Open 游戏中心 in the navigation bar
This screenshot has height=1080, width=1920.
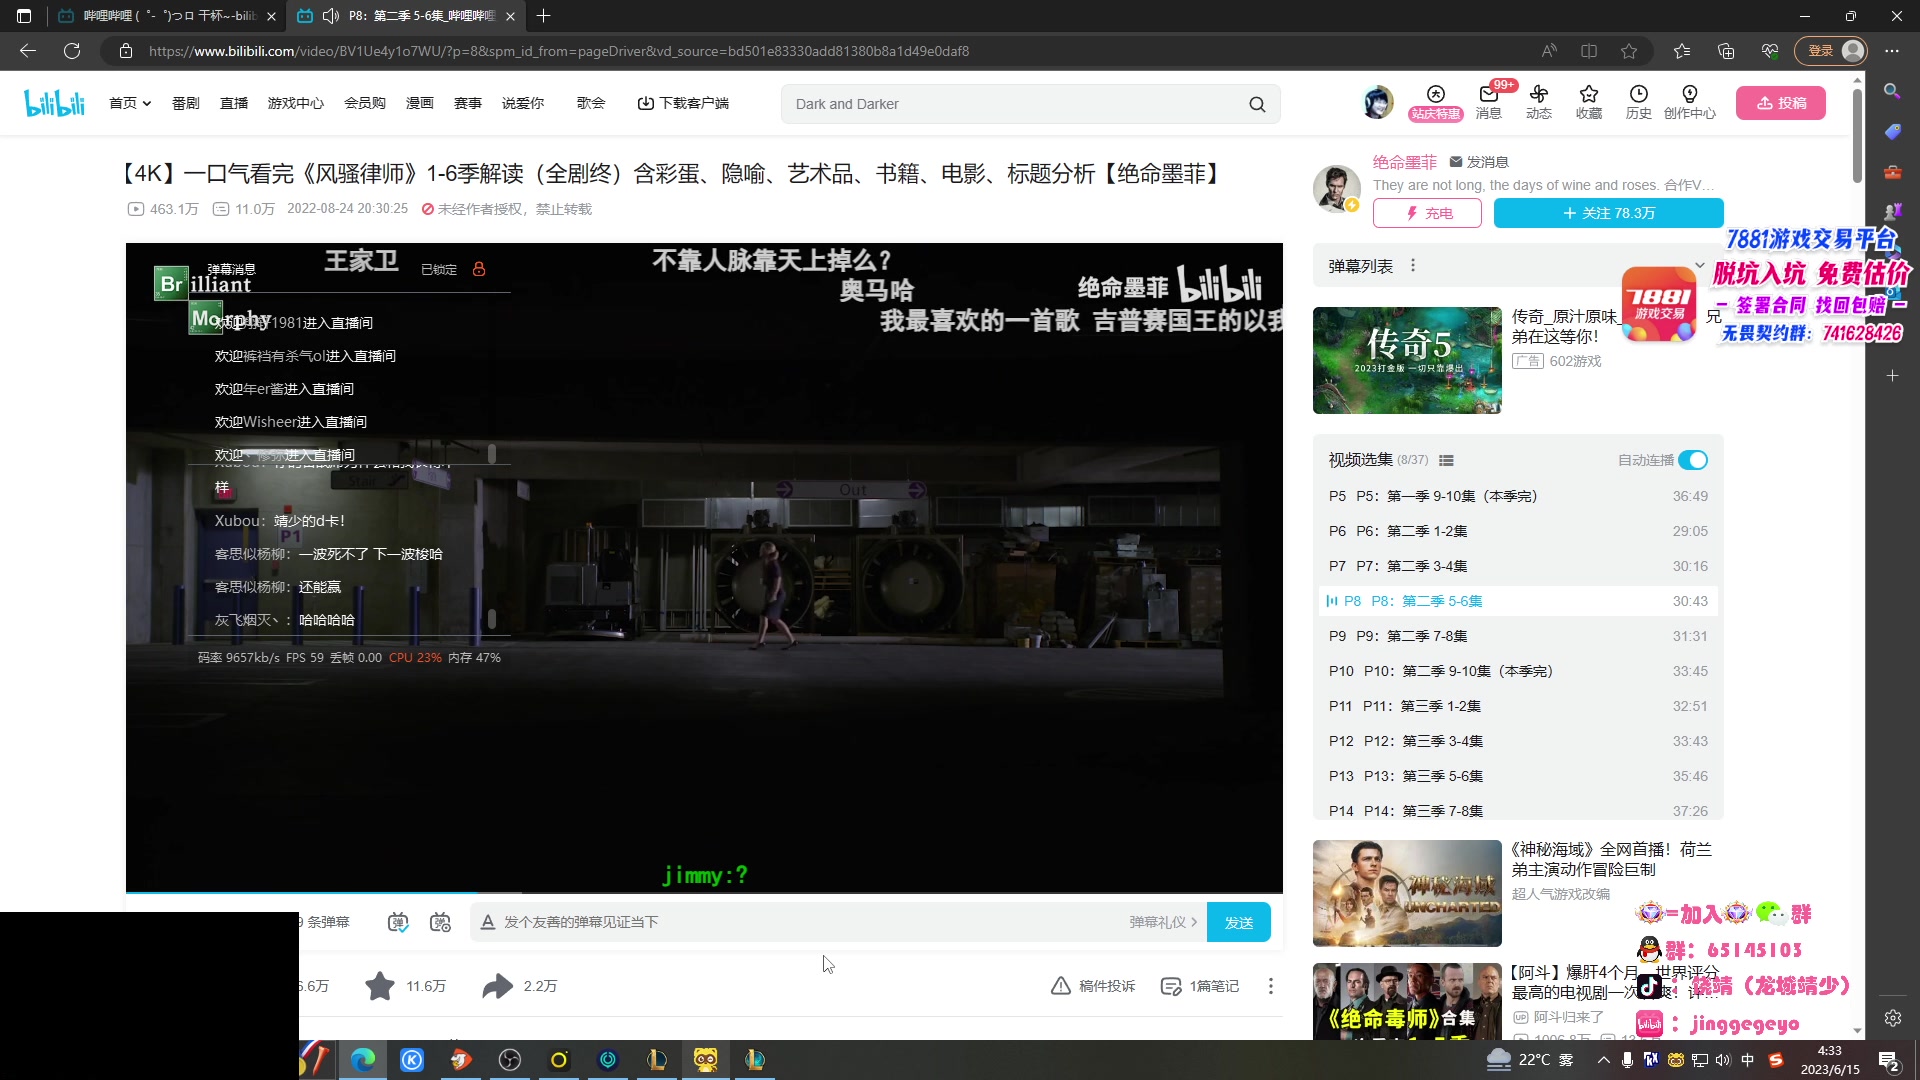click(296, 103)
